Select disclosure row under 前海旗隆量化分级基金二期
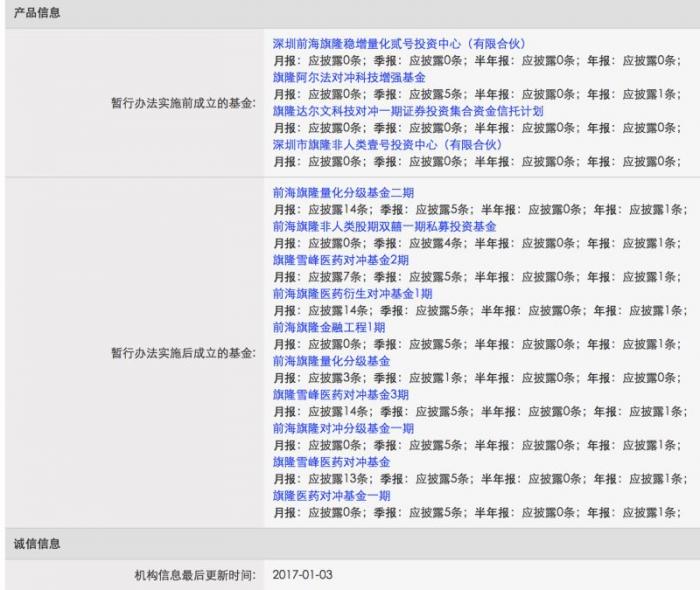This screenshot has width=700, height=590. coord(480,210)
